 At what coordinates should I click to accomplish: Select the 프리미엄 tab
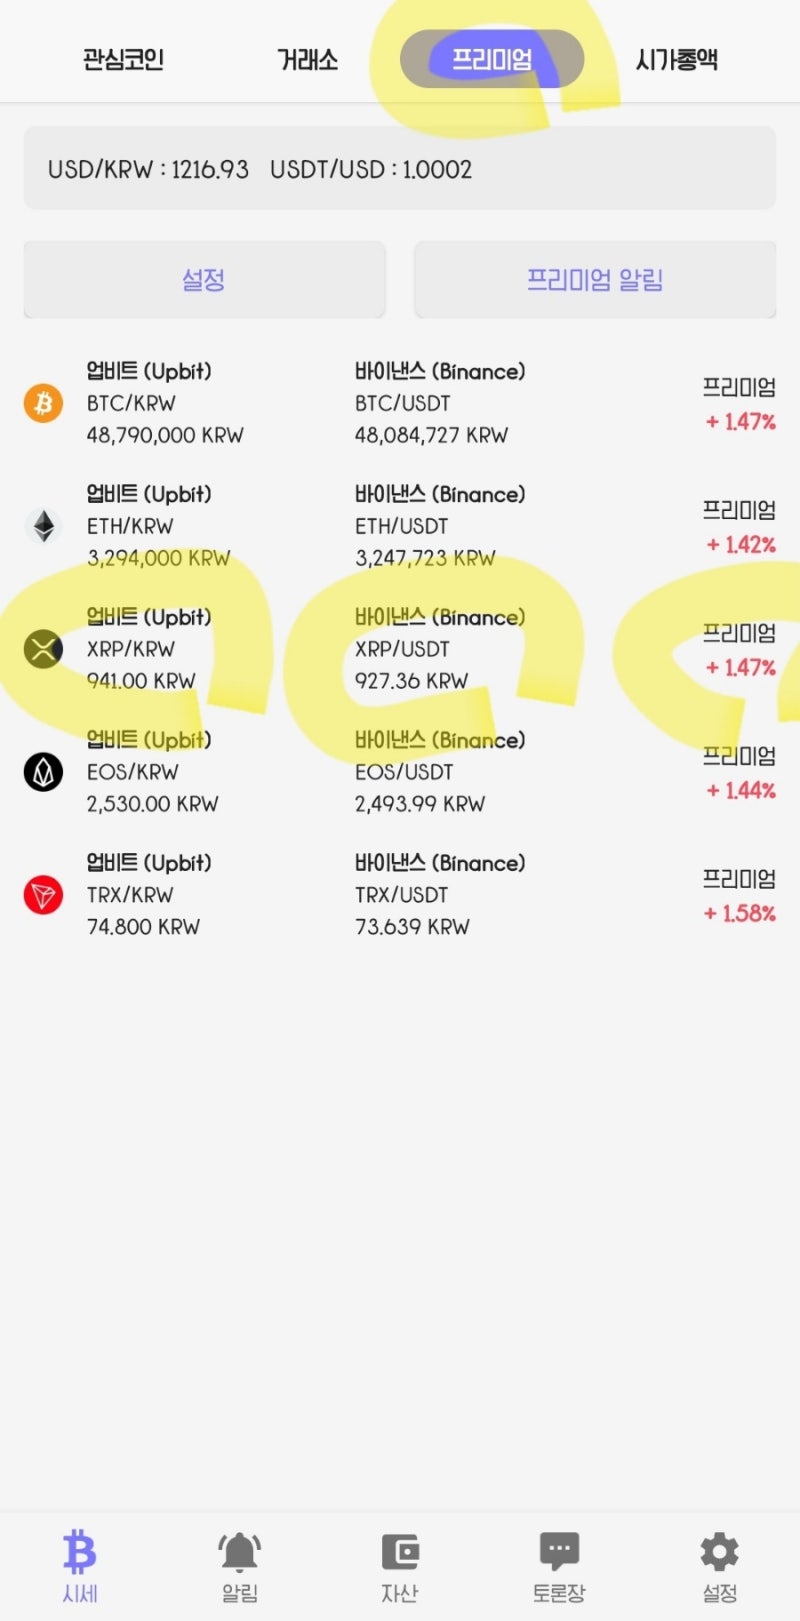click(492, 59)
